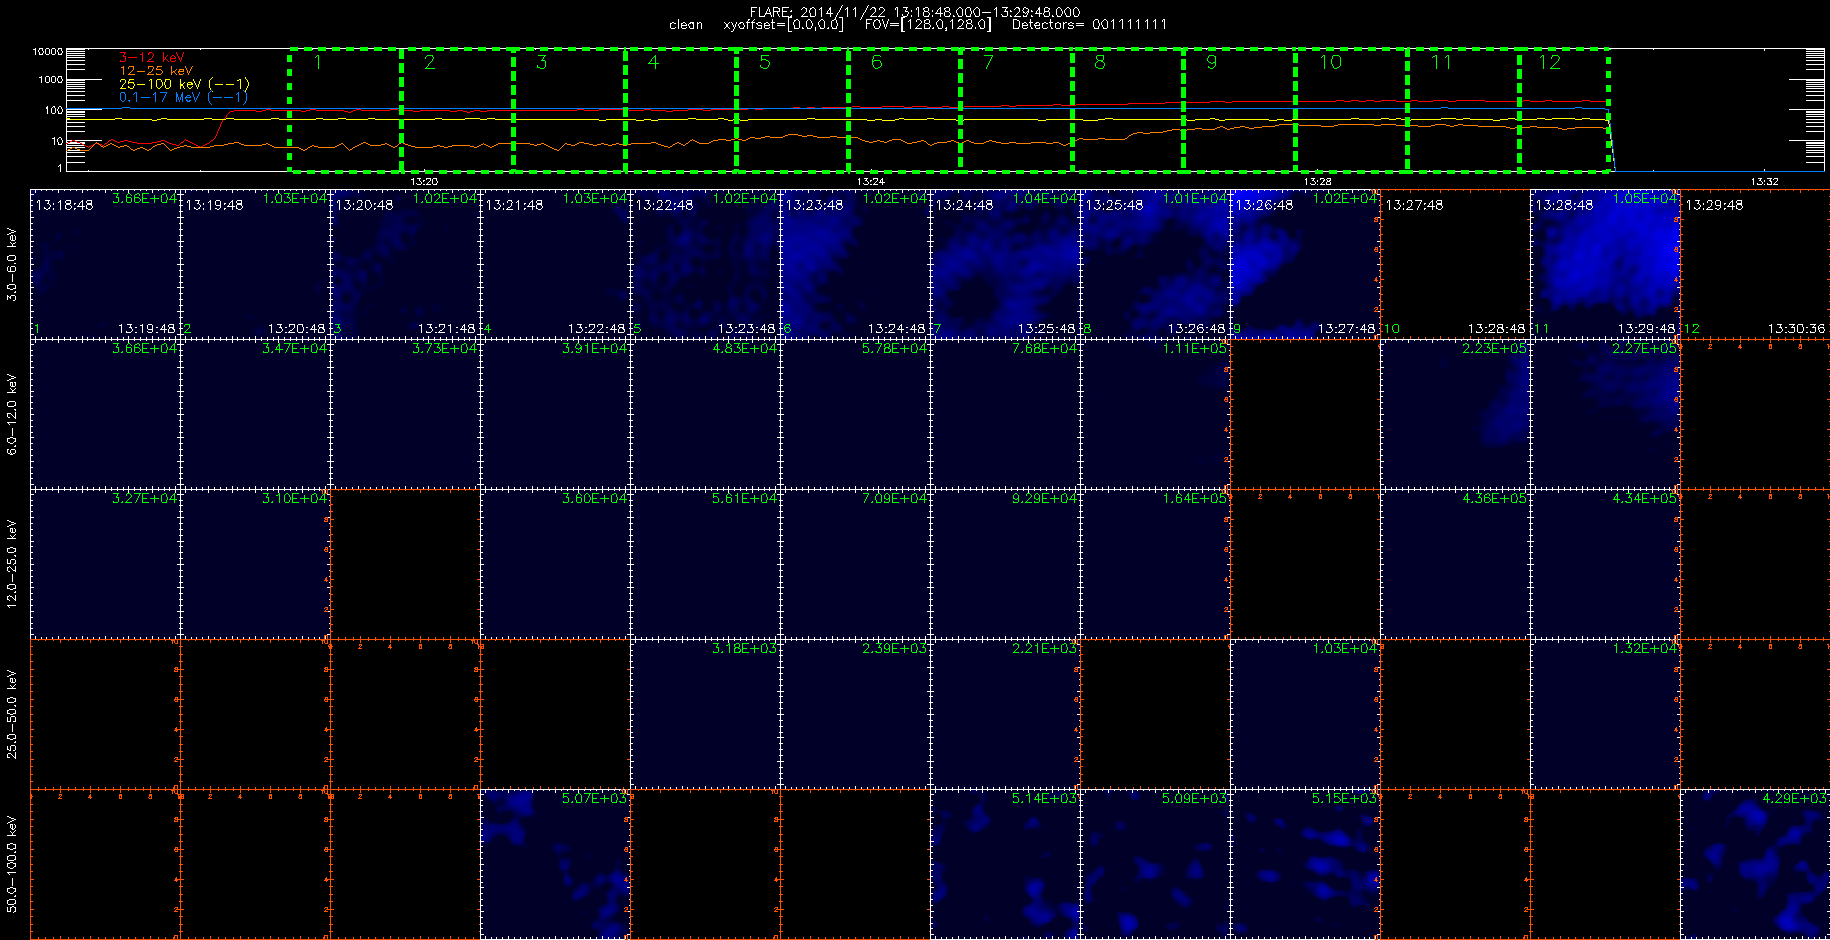
Task: Click the FLARE date and time title text
Action: (x=915, y=12)
